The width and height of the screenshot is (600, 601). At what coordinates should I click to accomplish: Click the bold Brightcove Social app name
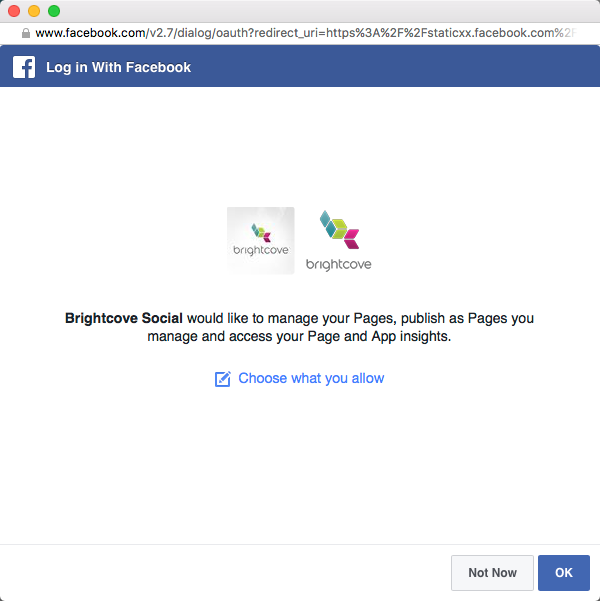(x=124, y=318)
